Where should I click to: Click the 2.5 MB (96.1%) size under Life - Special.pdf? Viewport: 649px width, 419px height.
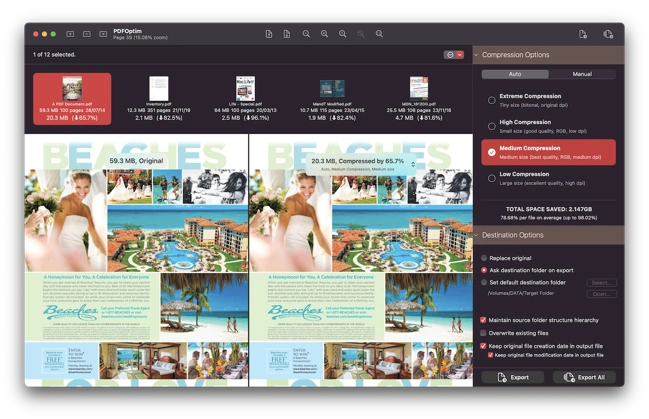click(245, 118)
